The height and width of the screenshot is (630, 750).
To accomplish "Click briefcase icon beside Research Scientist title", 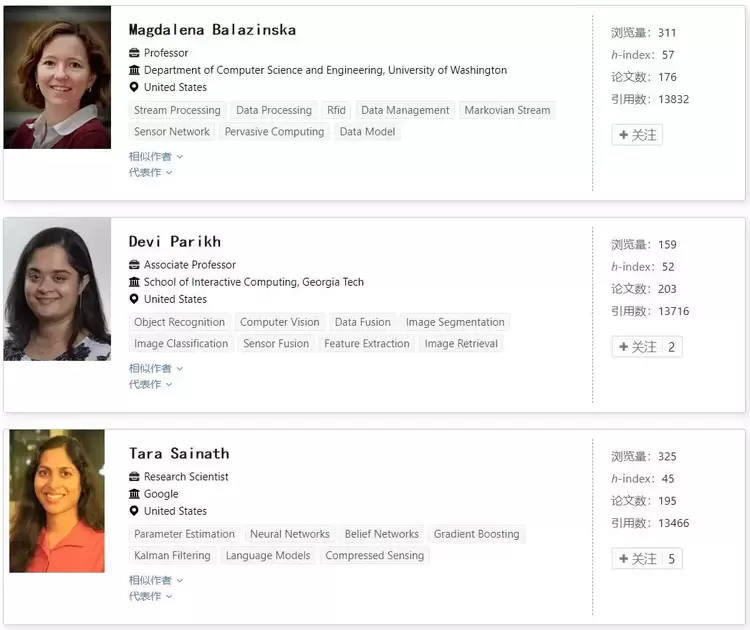I will 134,477.
